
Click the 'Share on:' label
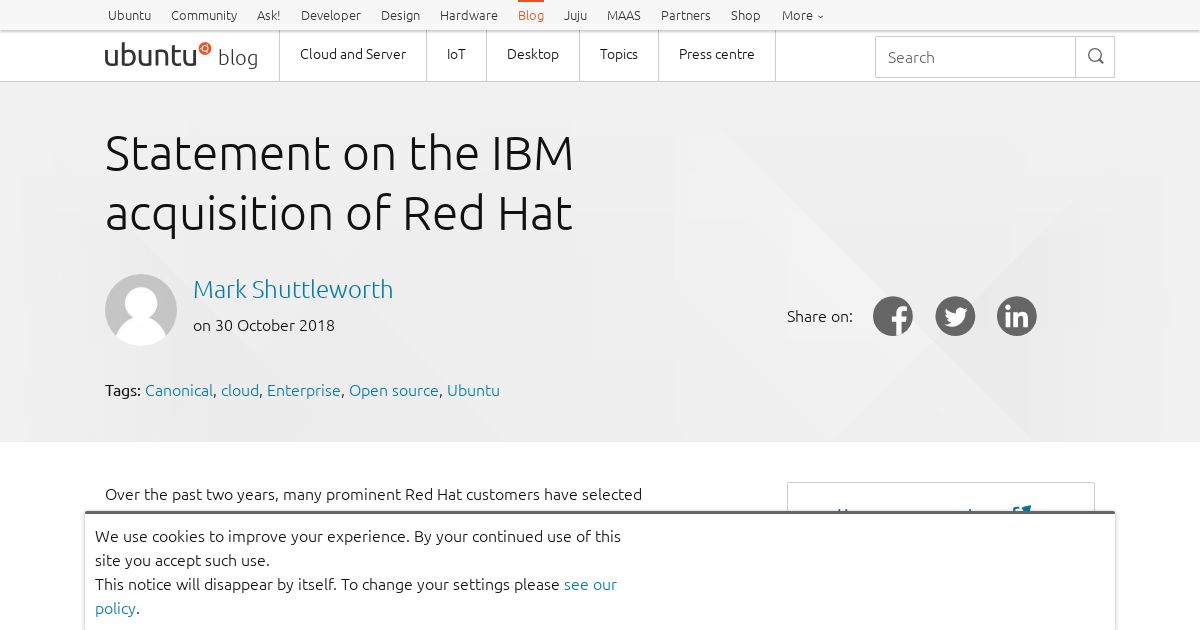[x=820, y=316]
